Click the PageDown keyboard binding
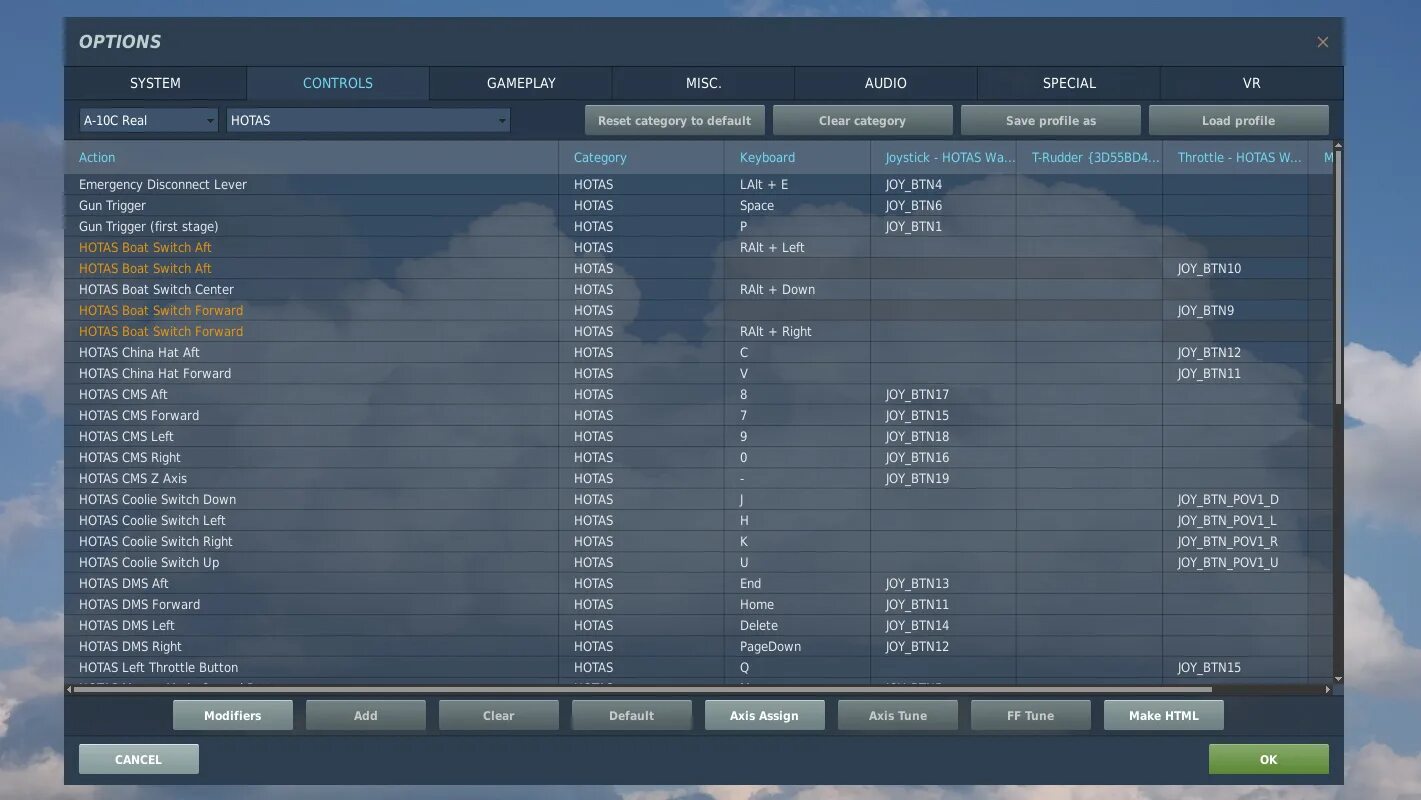The image size is (1421, 800). 798,646
